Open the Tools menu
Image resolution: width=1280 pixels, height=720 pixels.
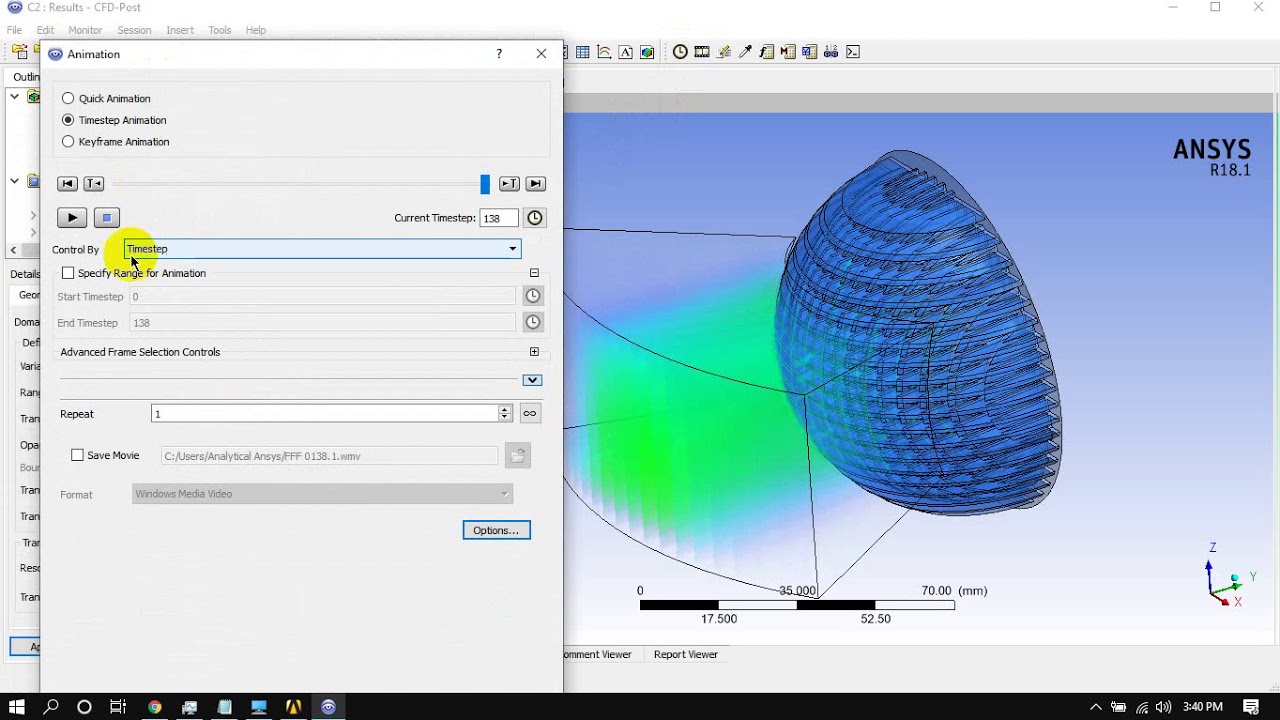(220, 30)
